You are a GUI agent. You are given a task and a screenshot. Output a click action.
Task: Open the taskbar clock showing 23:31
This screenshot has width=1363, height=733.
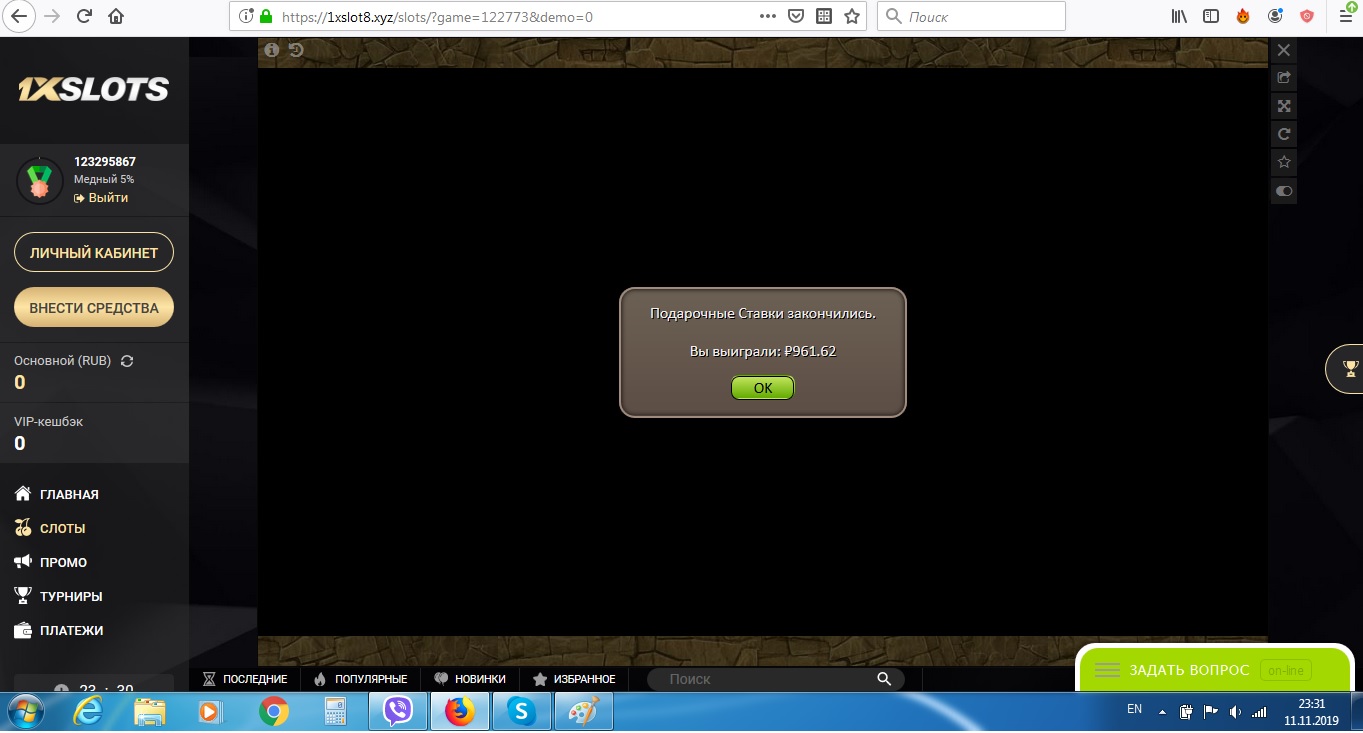click(x=1311, y=711)
